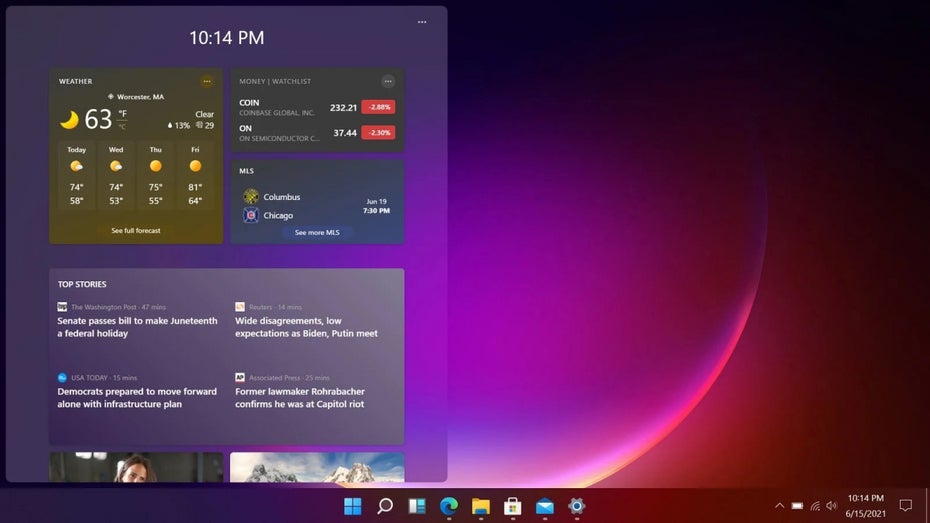Open Thu forecast column
Screen dimensions: 930x523
click(x=155, y=175)
